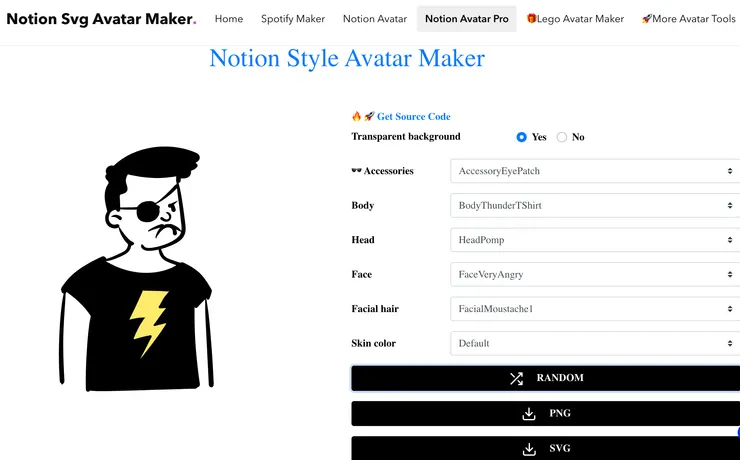This screenshot has width=740, height=460.
Task: Open the Home nav link
Action: point(229,19)
